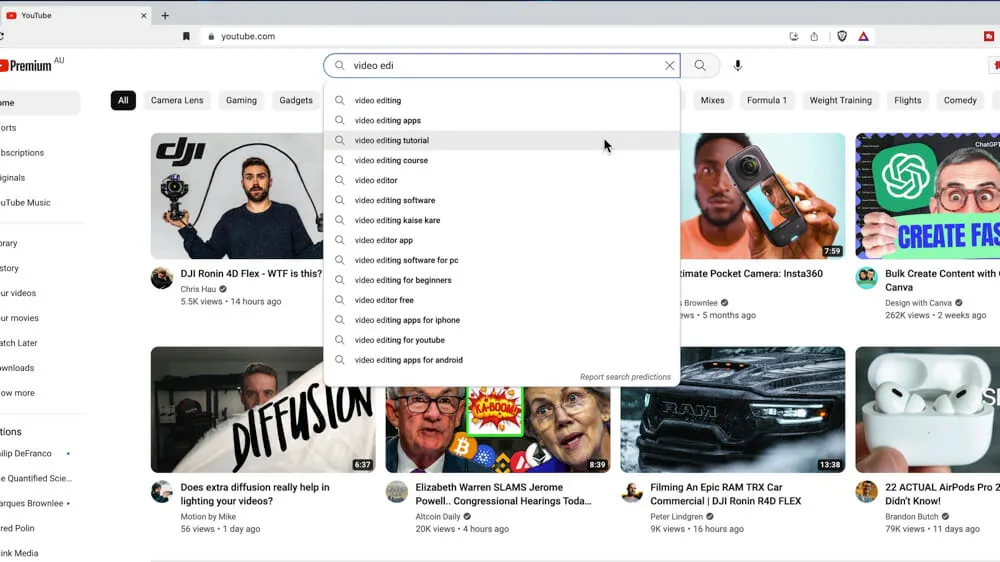Open the DJI Ronin 4D Flex thumbnail
The image size is (1000, 562).
pos(236,196)
